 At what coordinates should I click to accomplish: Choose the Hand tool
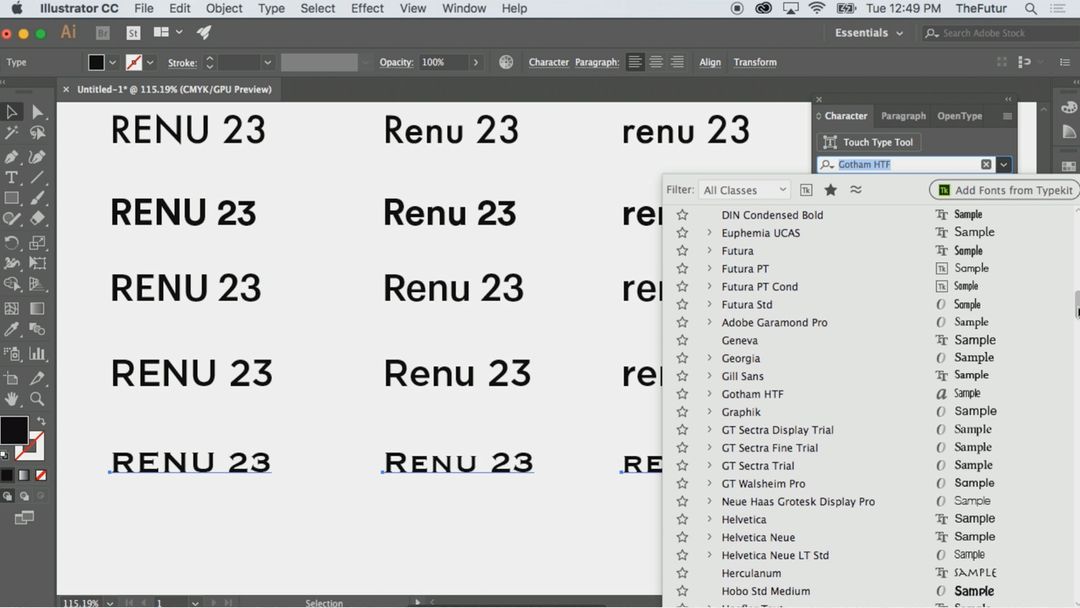(x=12, y=399)
